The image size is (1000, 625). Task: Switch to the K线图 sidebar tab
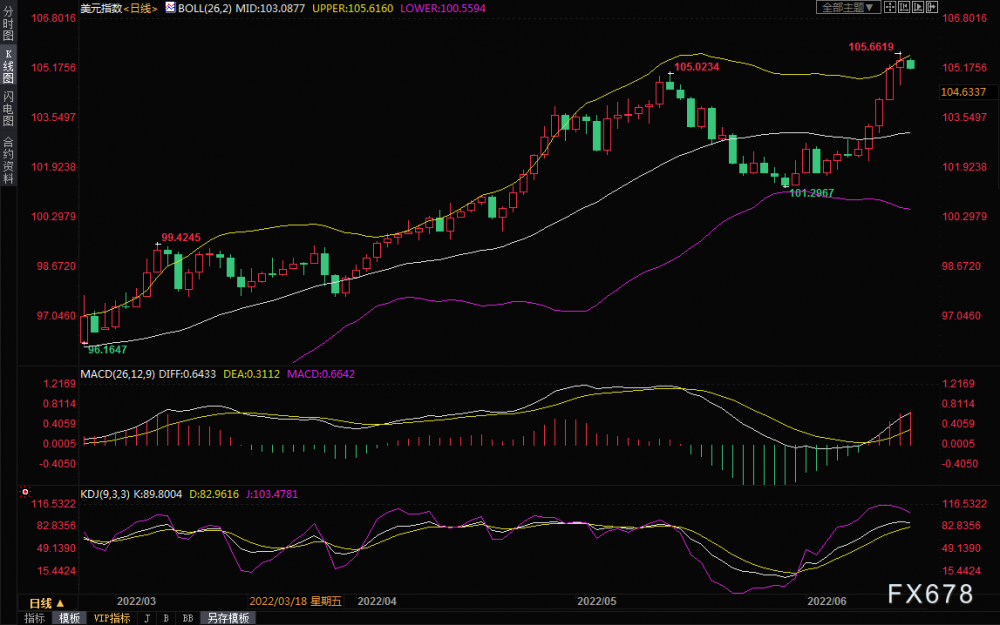coord(8,66)
